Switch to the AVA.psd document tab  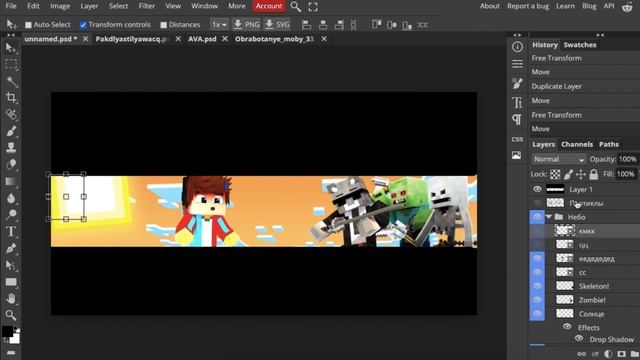click(202, 39)
